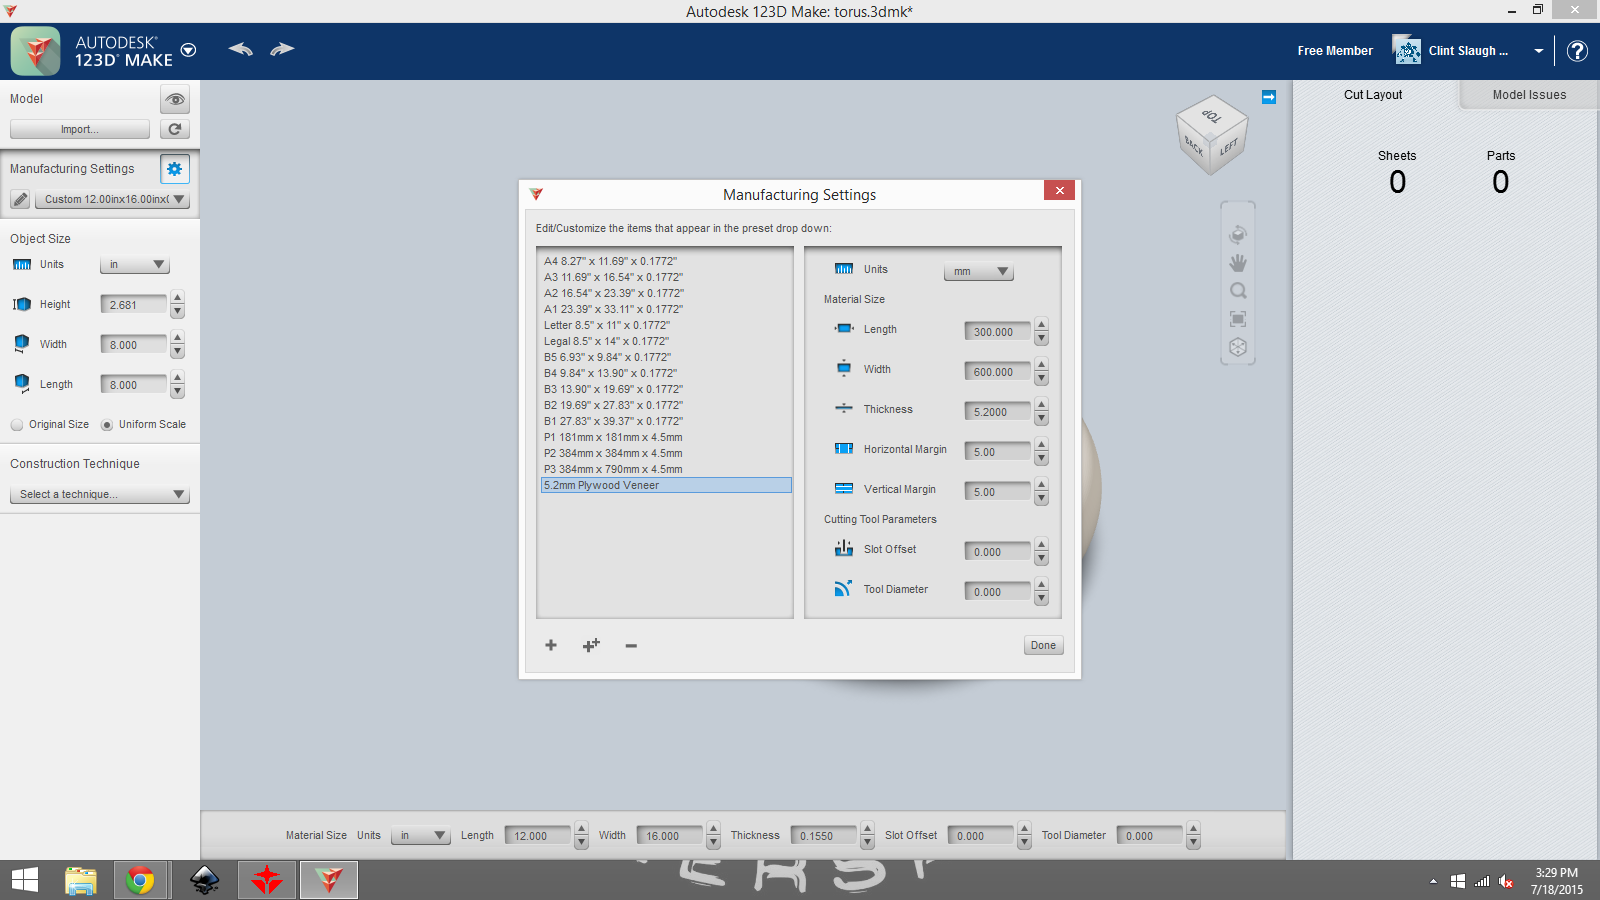Select Original Size radio button

click(17, 425)
